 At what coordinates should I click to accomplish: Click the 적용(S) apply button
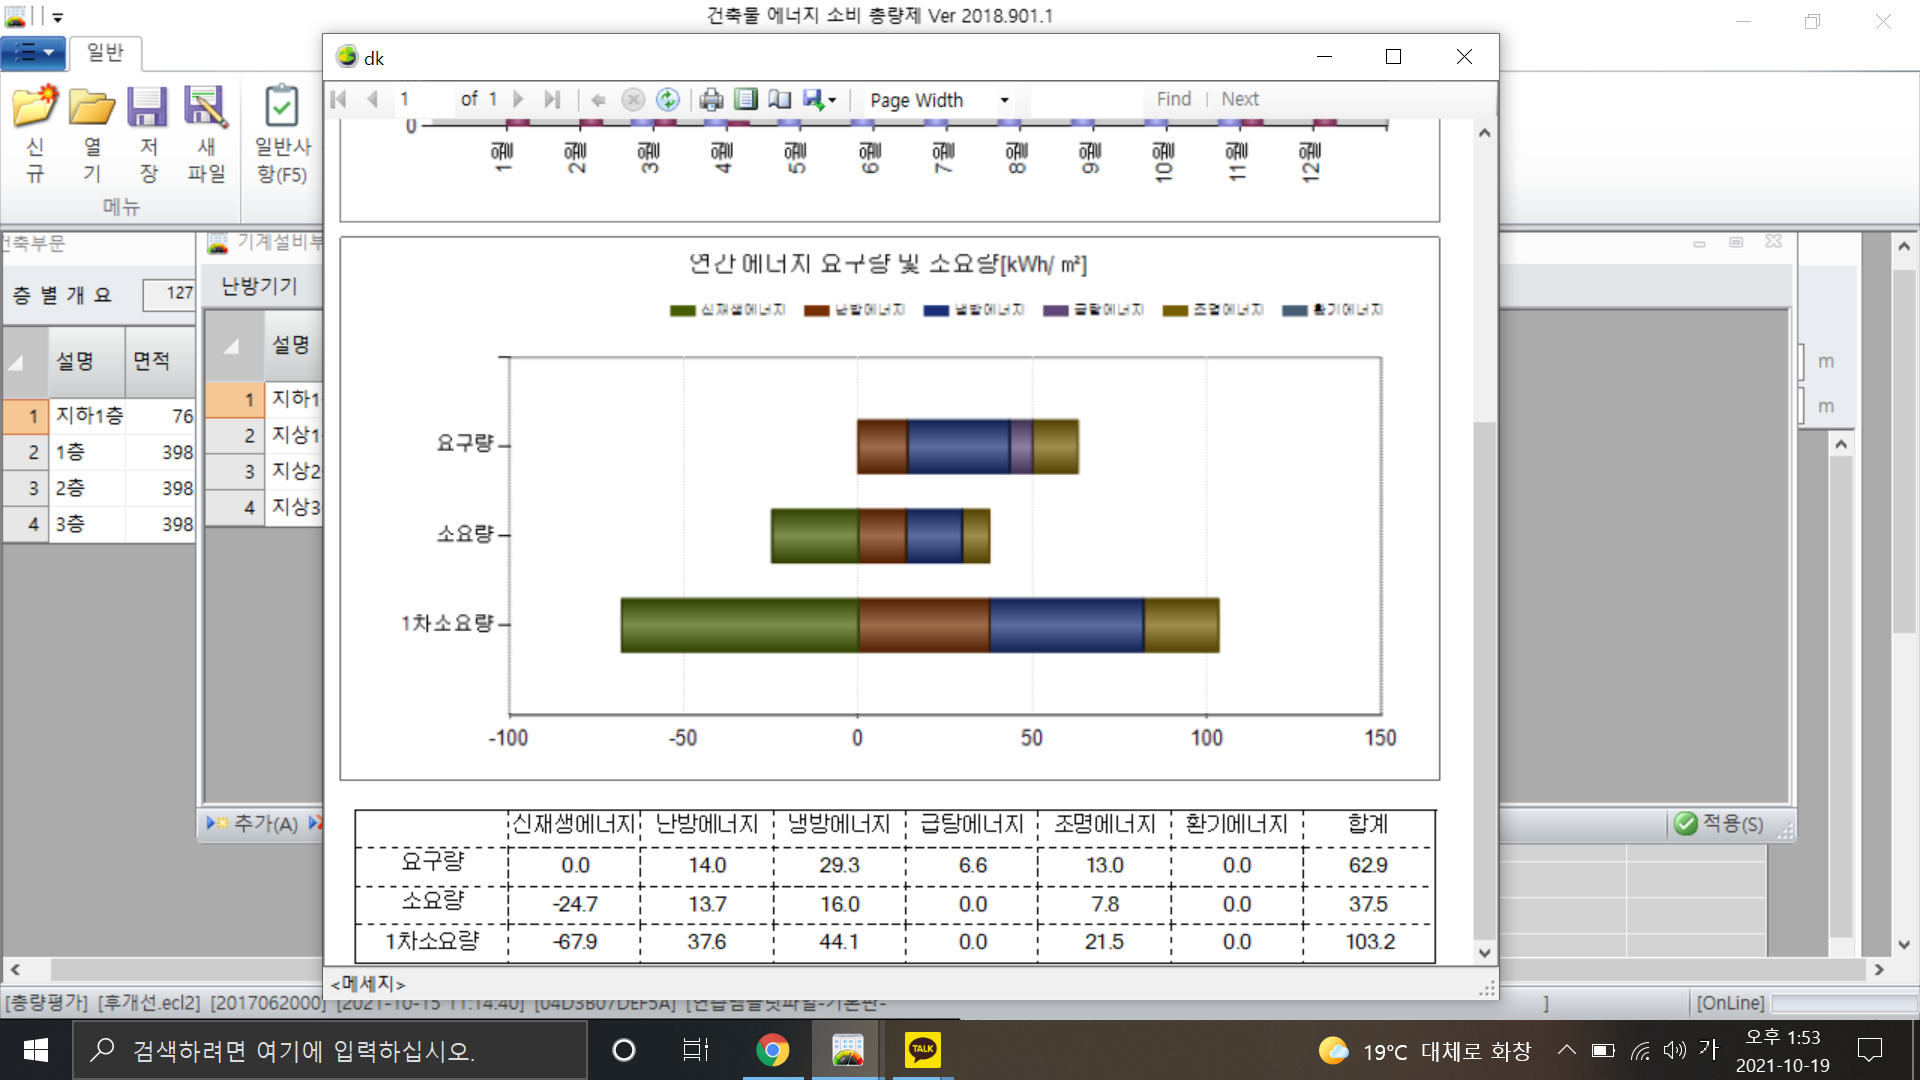[1720, 823]
